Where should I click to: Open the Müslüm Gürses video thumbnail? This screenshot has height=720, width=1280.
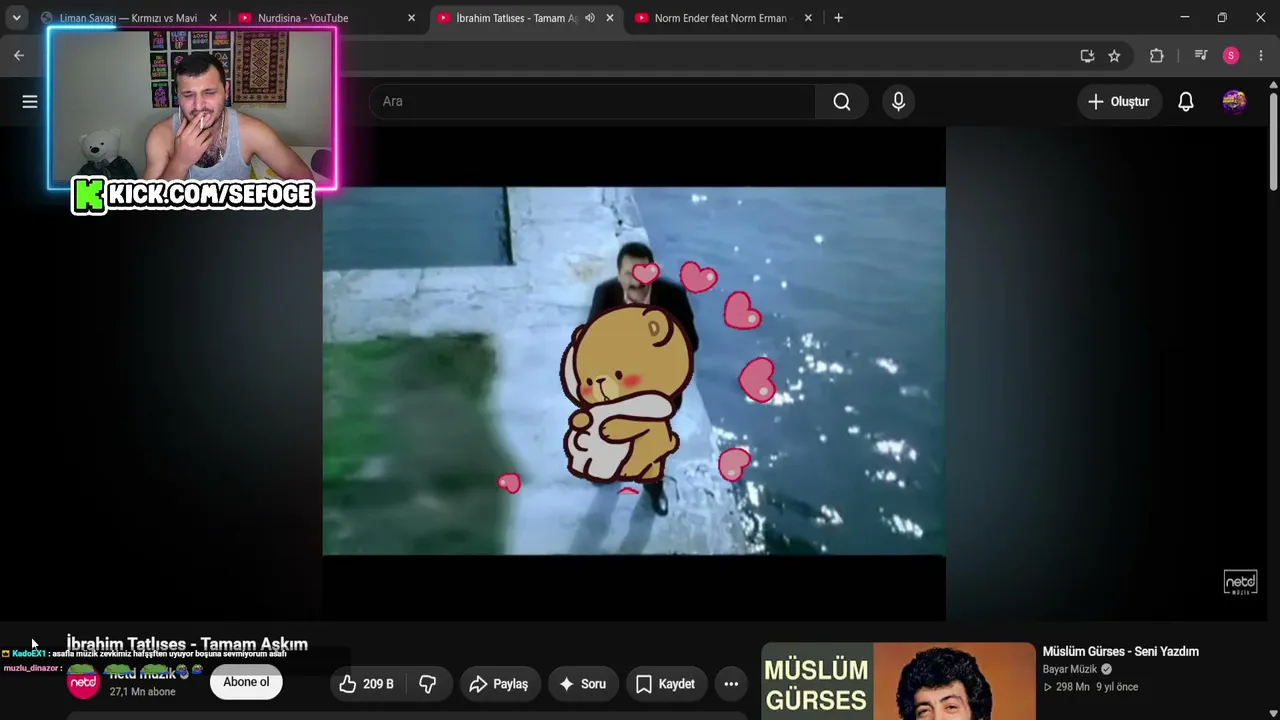click(x=898, y=681)
